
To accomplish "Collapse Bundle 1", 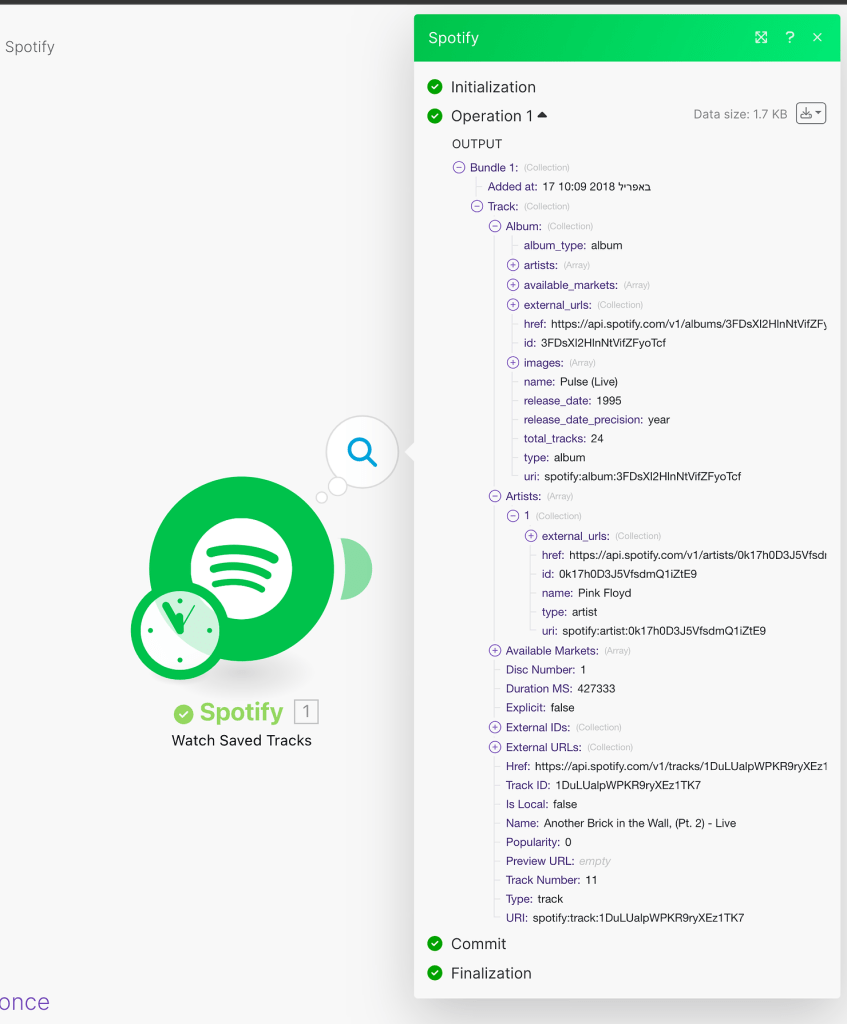I will [x=460, y=167].
